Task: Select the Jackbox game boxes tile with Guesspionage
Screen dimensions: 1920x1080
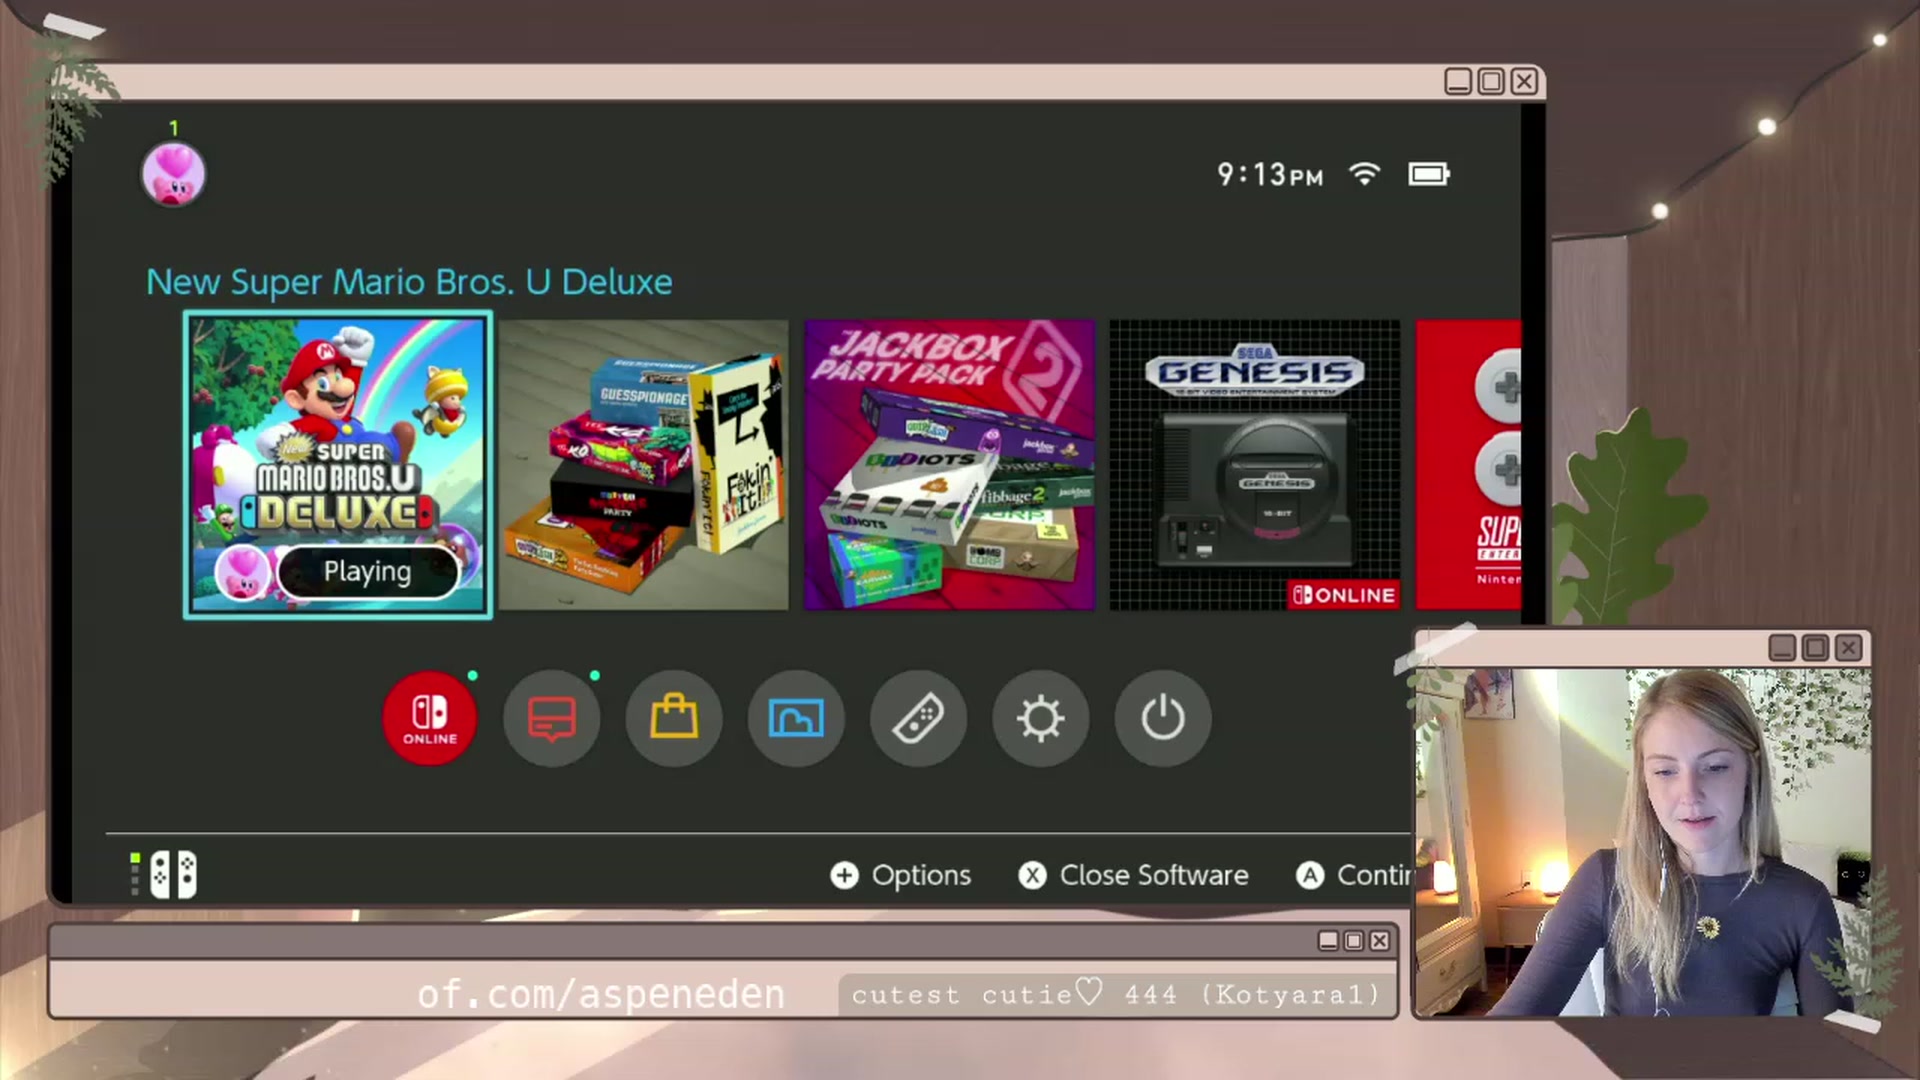Action: pos(644,465)
